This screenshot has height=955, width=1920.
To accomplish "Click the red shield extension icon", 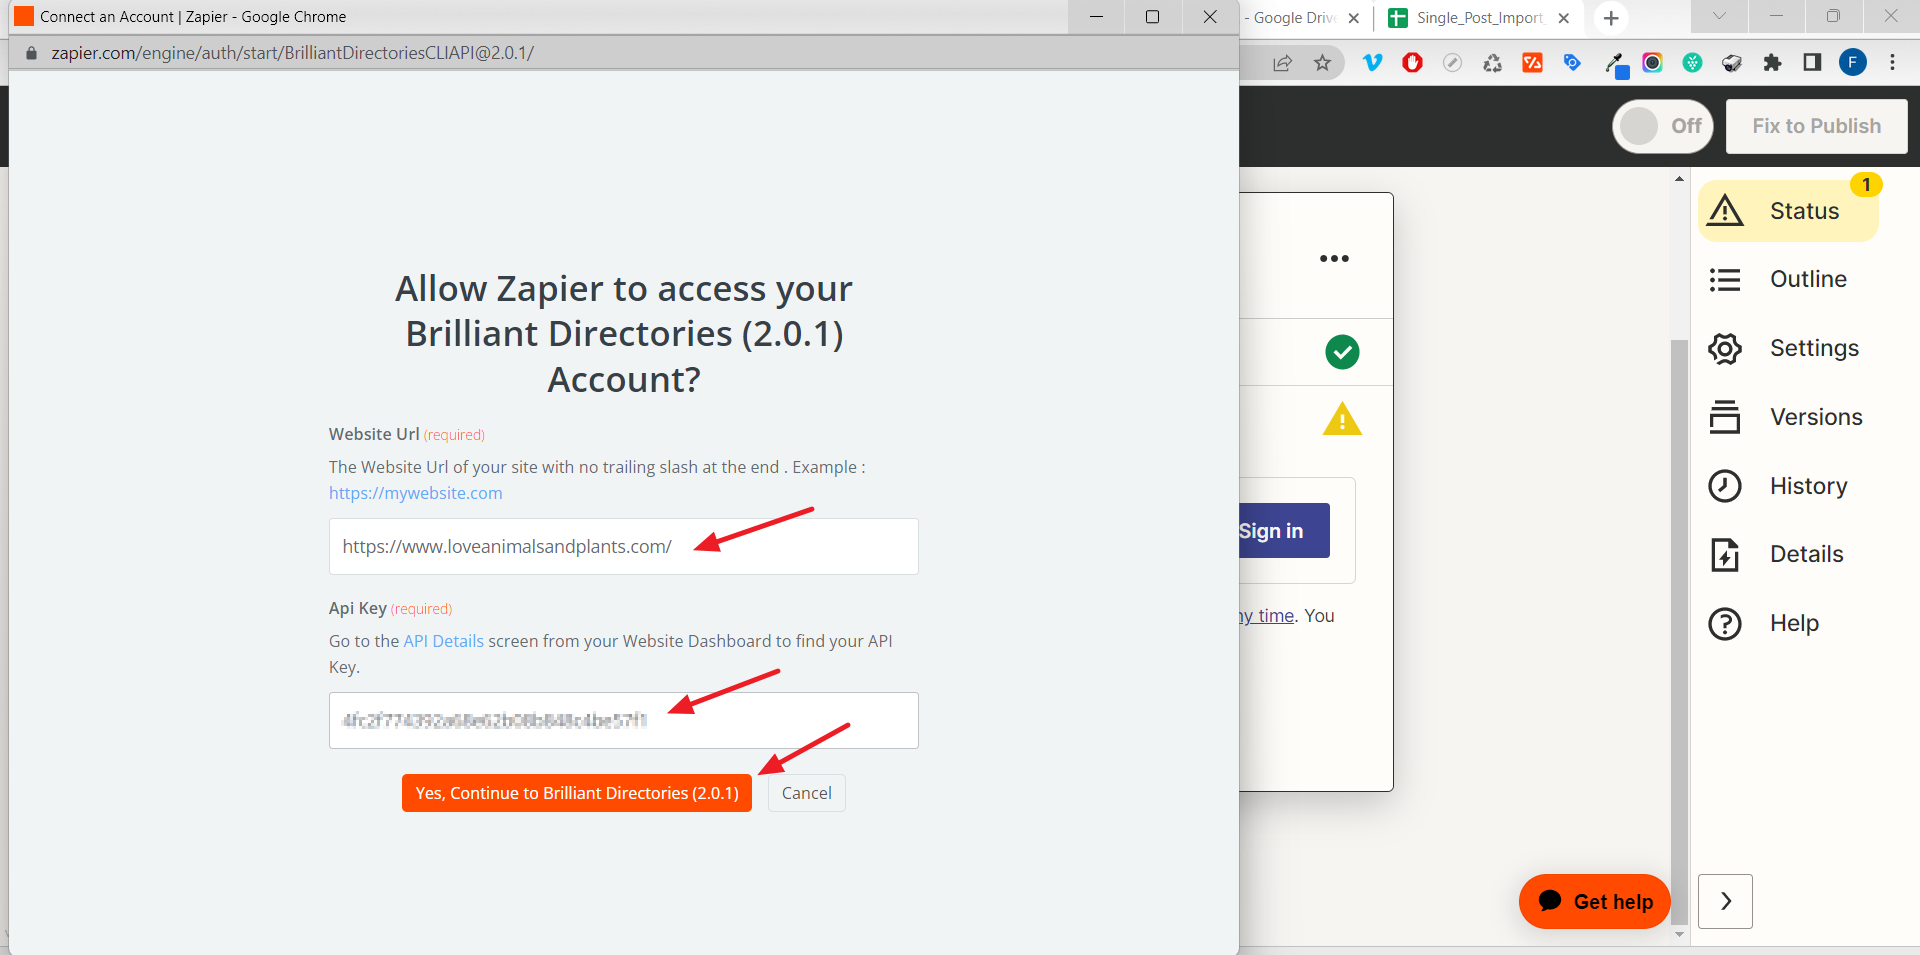I will pyautogui.click(x=1413, y=63).
